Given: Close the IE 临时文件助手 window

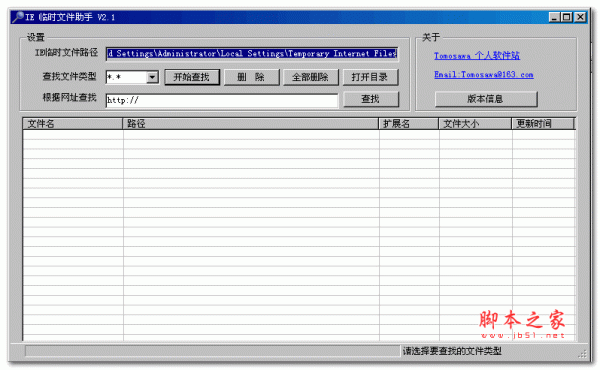Looking at the screenshot, I should pos(580,17).
